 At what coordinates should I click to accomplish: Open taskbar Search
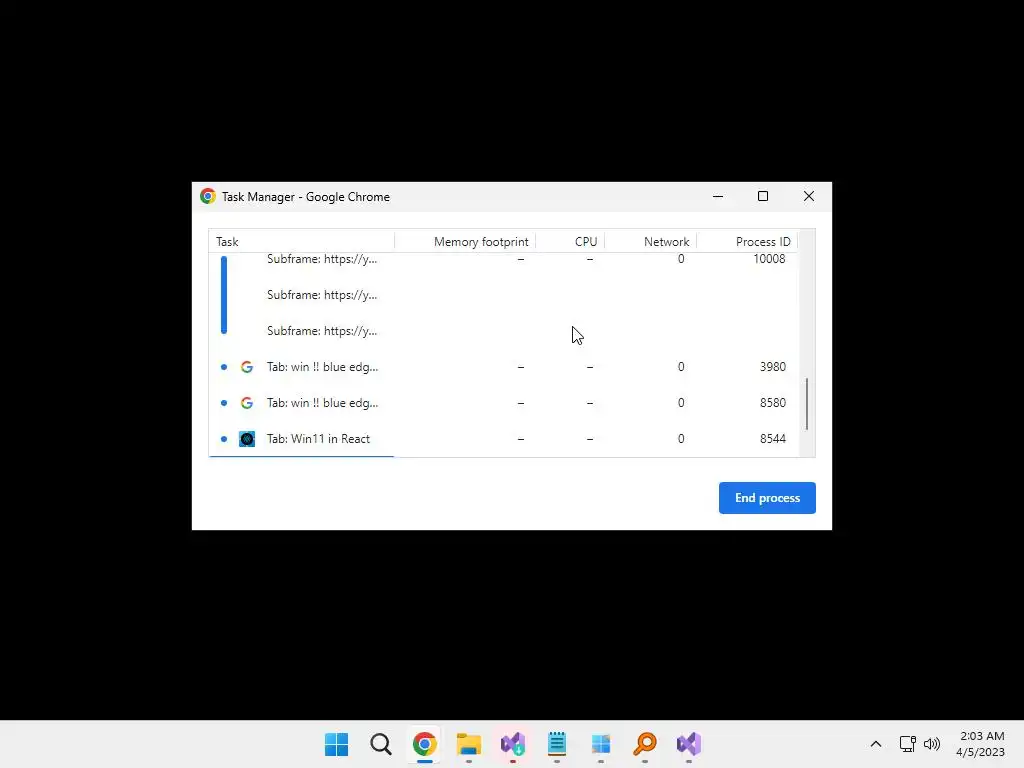point(381,744)
